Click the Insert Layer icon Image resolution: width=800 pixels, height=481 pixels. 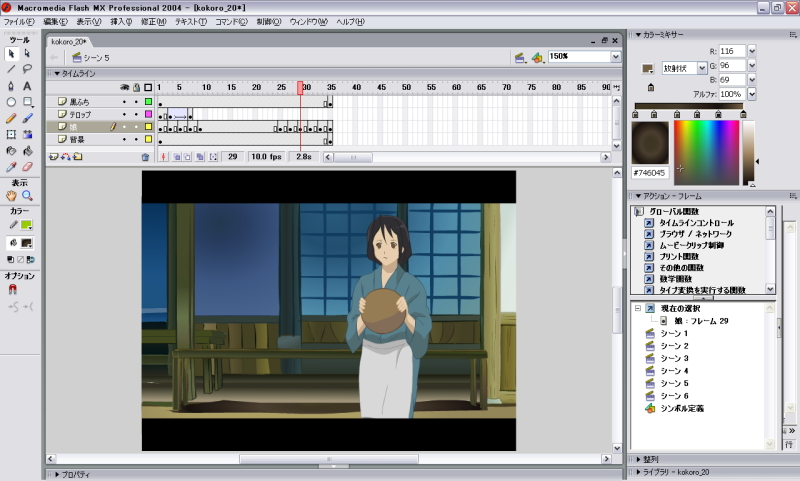click(x=53, y=157)
